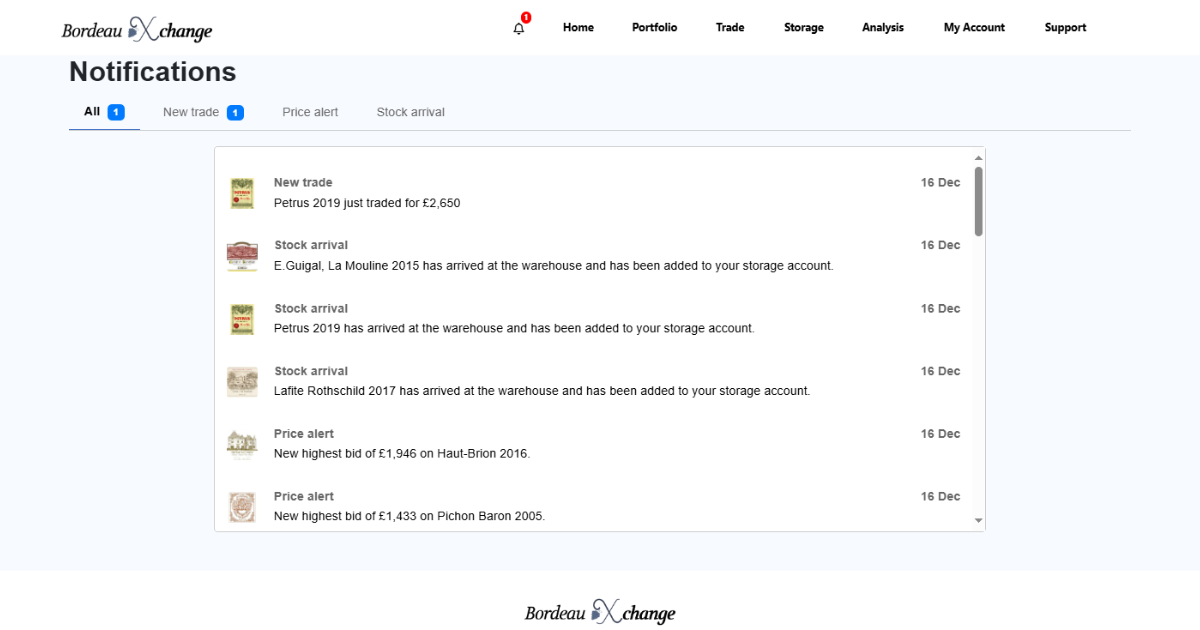Click the Petrus 2019 arrival message

tap(514, 328)
